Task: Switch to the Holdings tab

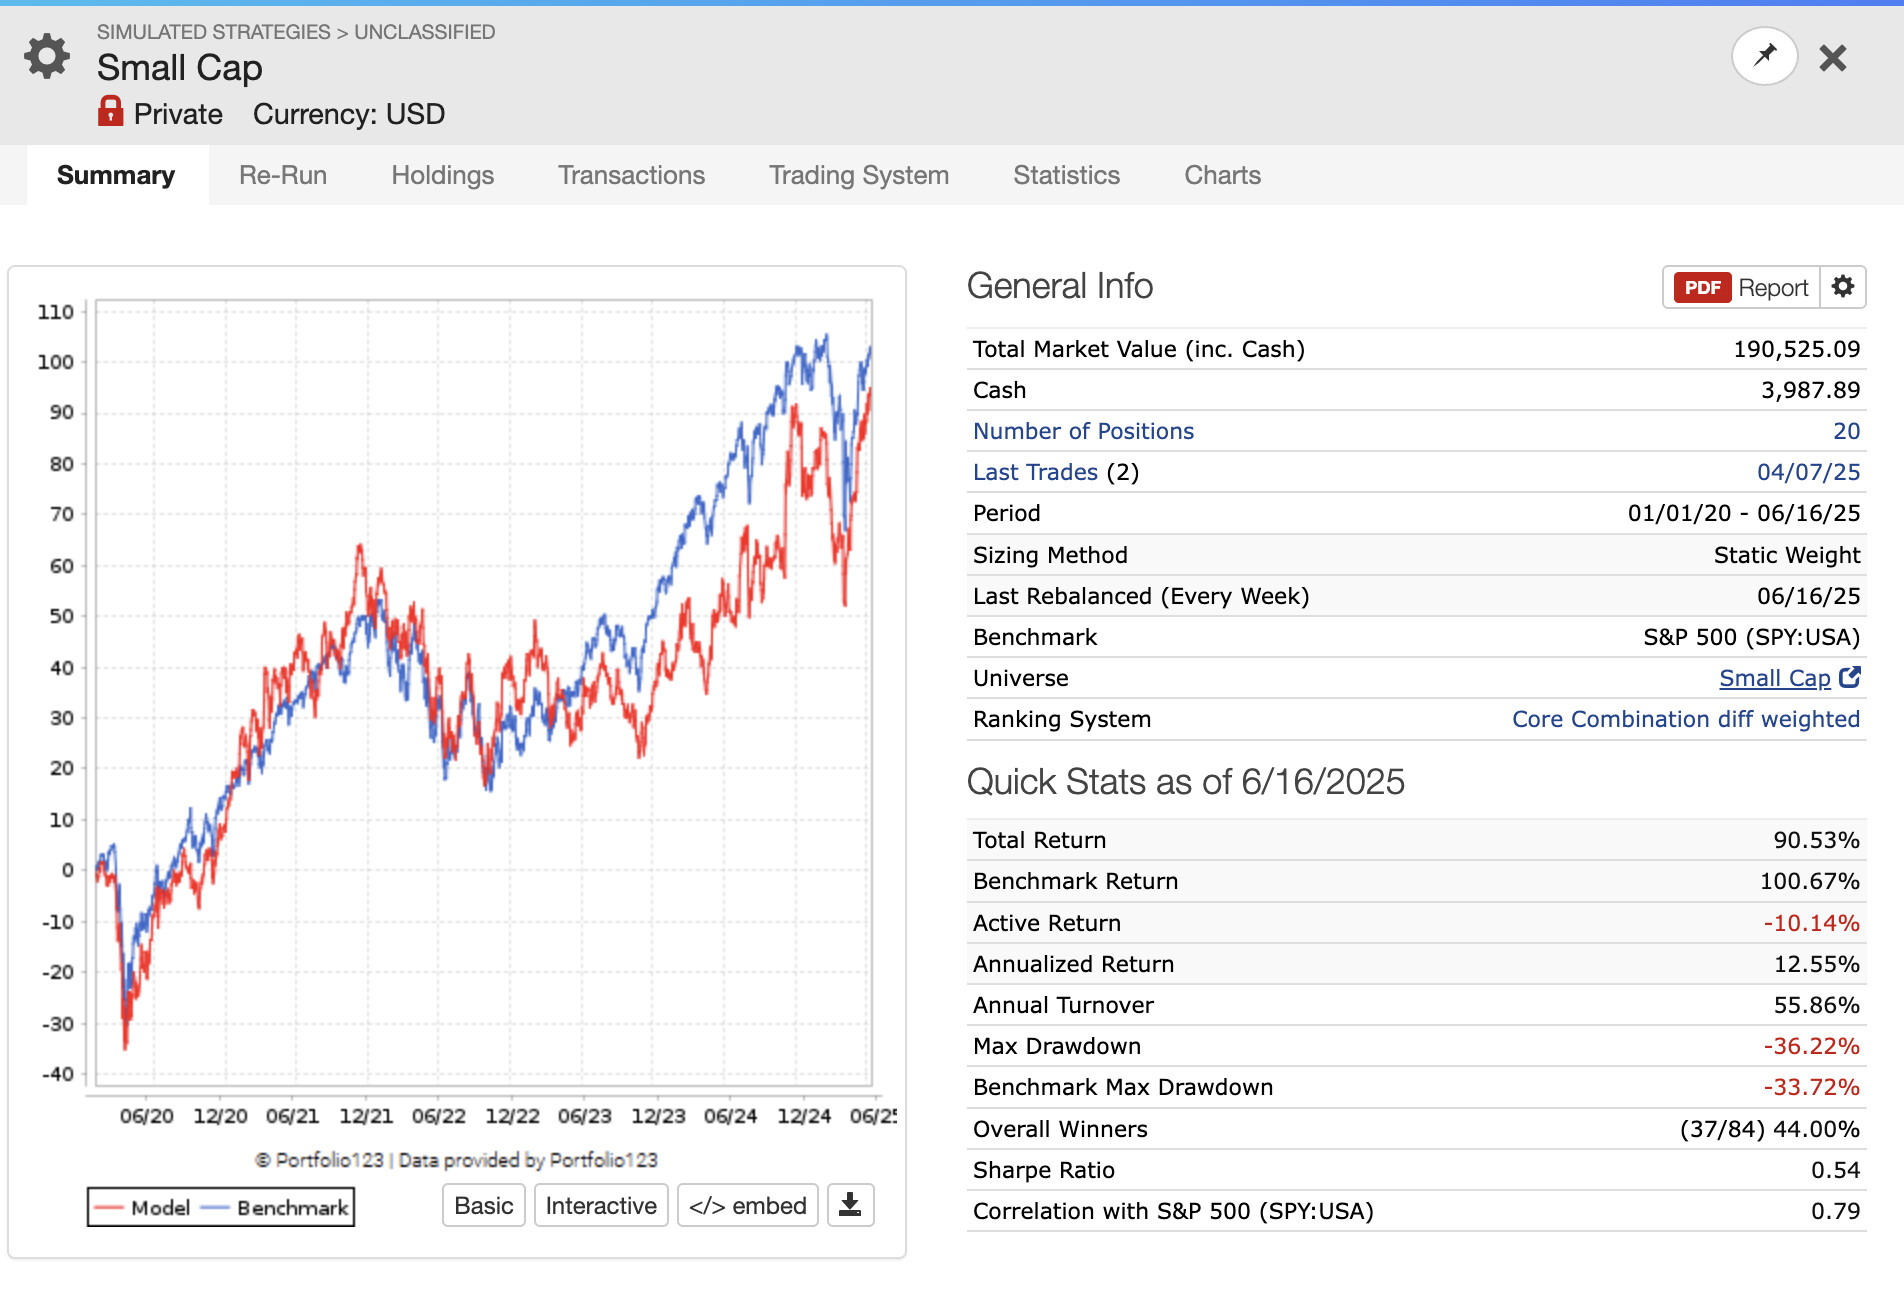Action: [442, 175]
